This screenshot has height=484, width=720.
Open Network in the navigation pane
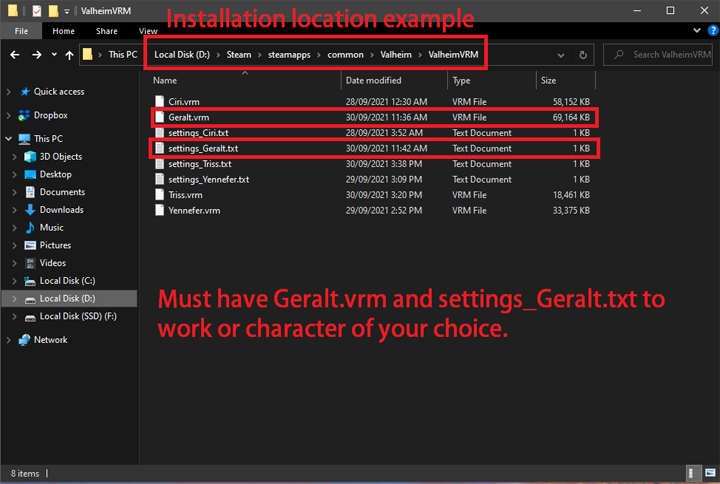point(51,340)
